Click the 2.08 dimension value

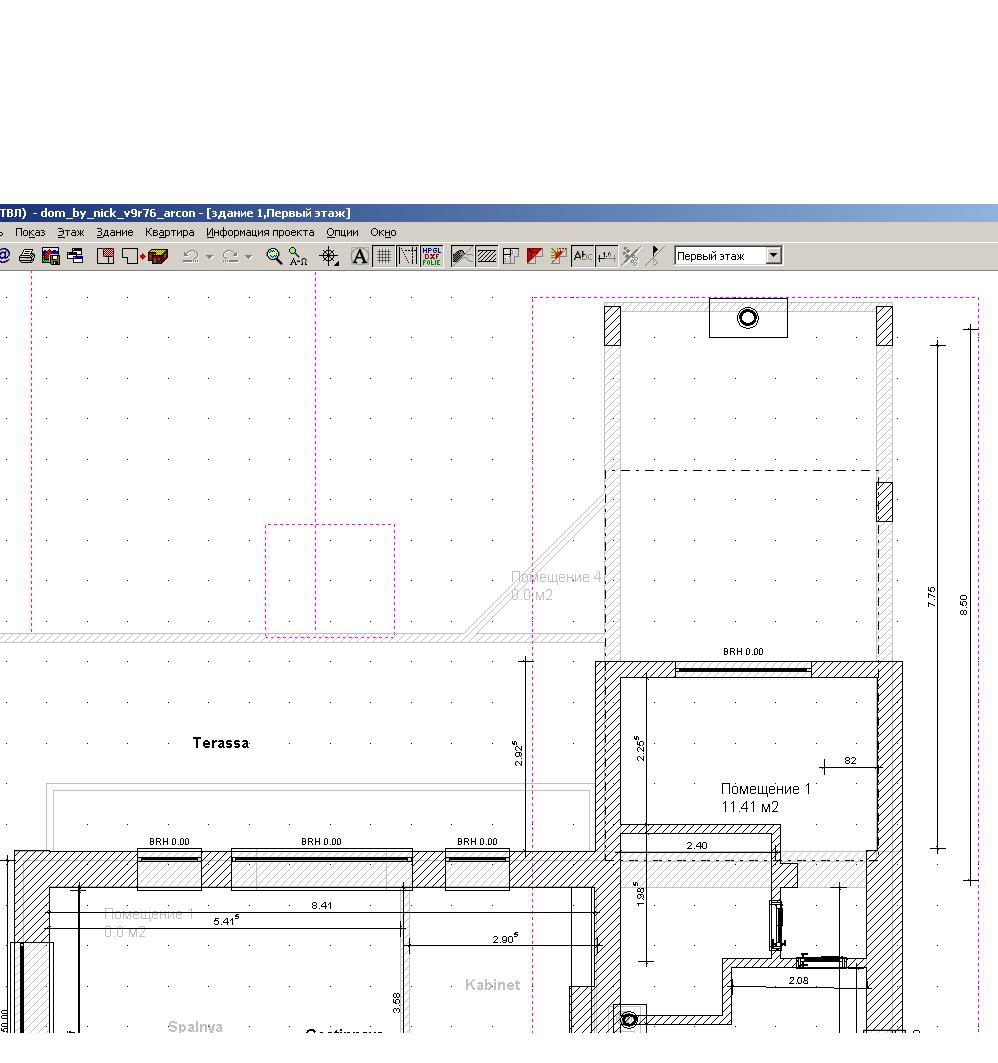pos(799,980)
